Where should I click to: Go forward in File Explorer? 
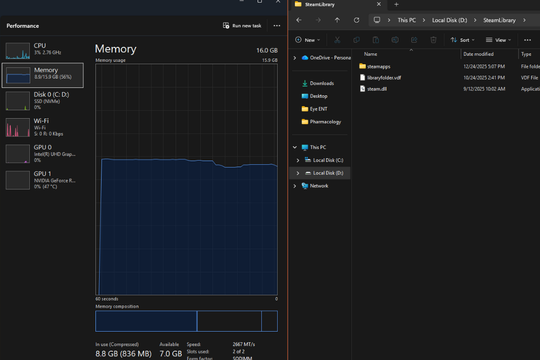pos(318,20)
